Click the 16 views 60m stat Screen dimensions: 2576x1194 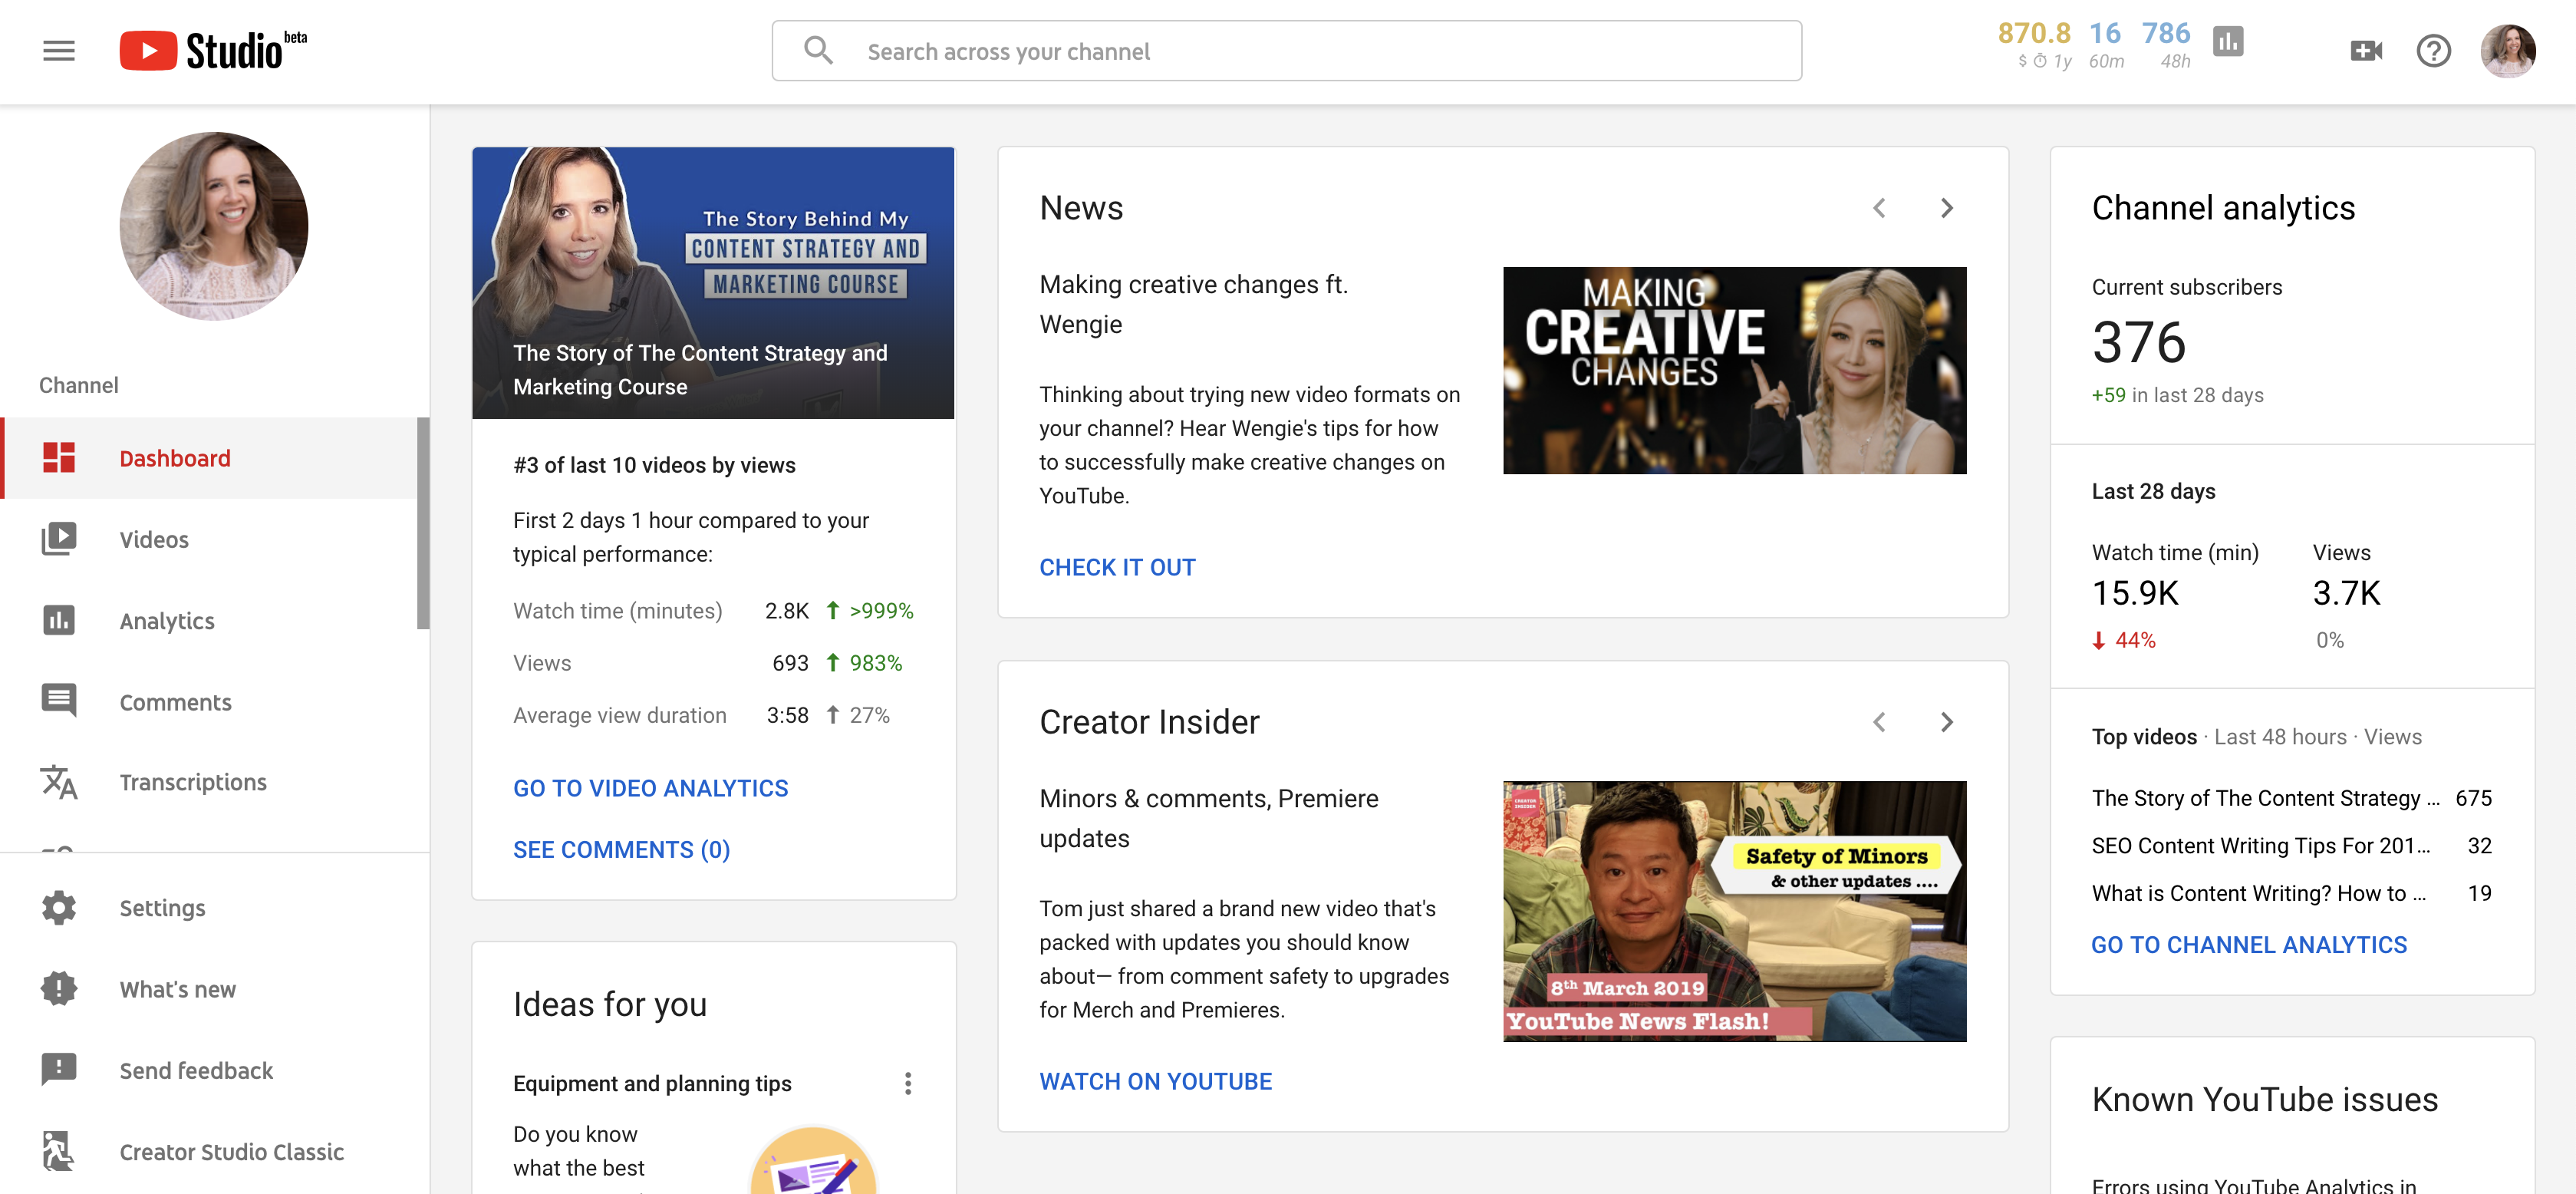point(2105,45)
